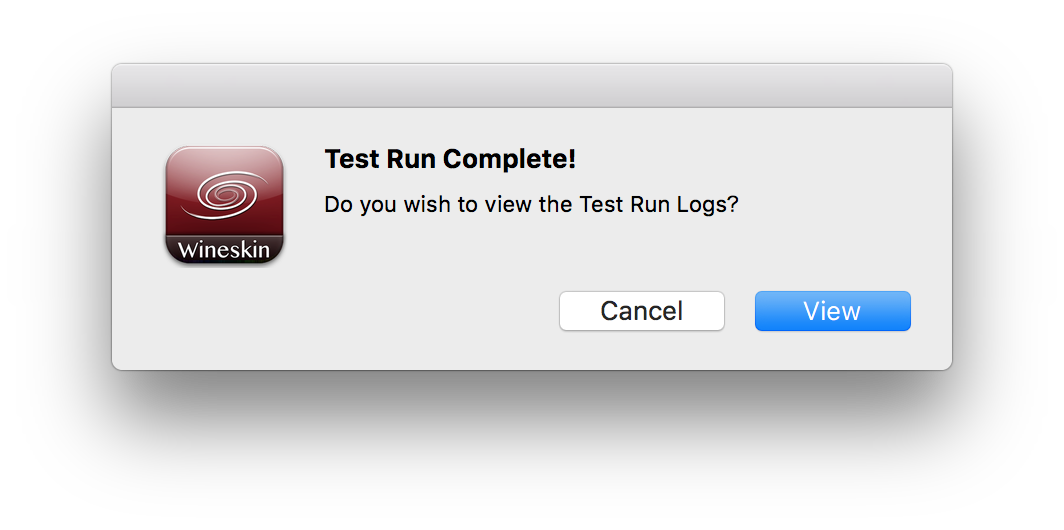Viewport: 1064px width, 530px height.
Task: Click the word Test in bold heading
Action: [x=352, y=160]
